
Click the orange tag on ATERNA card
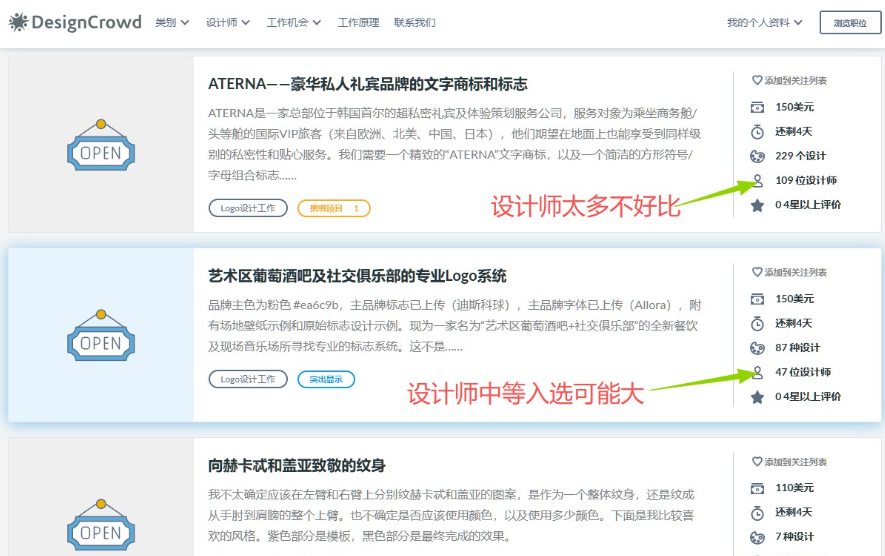[x=334, y=208]
